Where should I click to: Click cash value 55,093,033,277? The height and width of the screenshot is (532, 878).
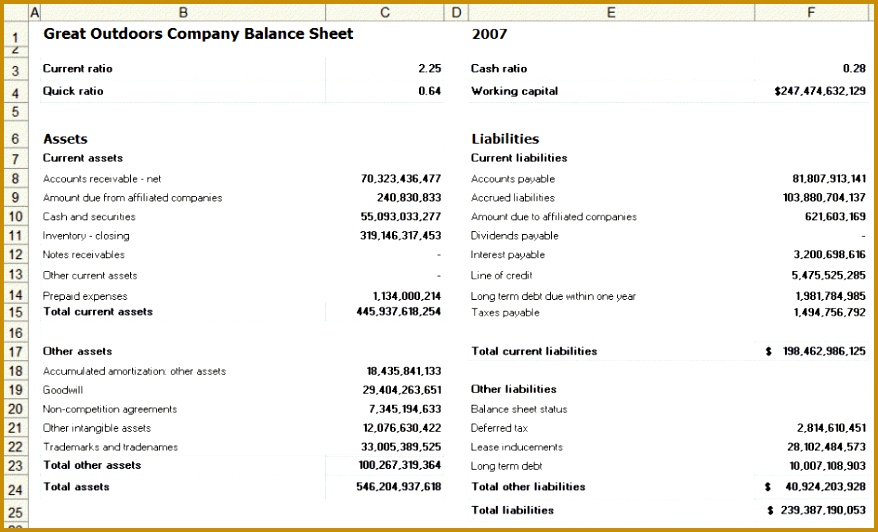401,217
